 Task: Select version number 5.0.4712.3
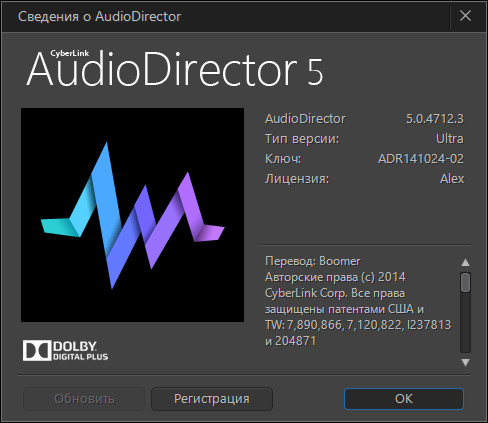(x=435, y=119)
